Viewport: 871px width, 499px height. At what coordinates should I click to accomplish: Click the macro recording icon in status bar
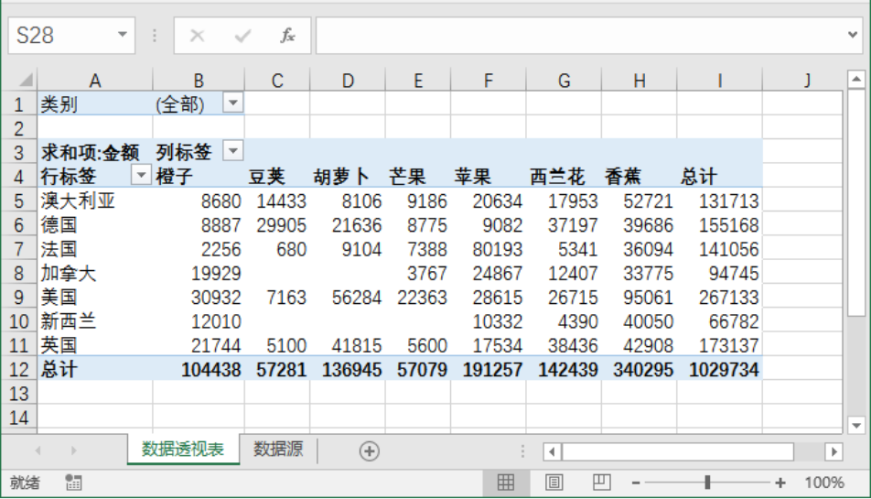pos(73,482)
